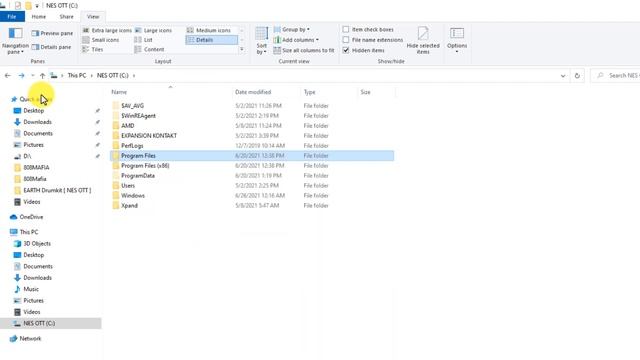Select the Details layout
The width and height of the screenshot is (640, 360).
coord(211,40)
